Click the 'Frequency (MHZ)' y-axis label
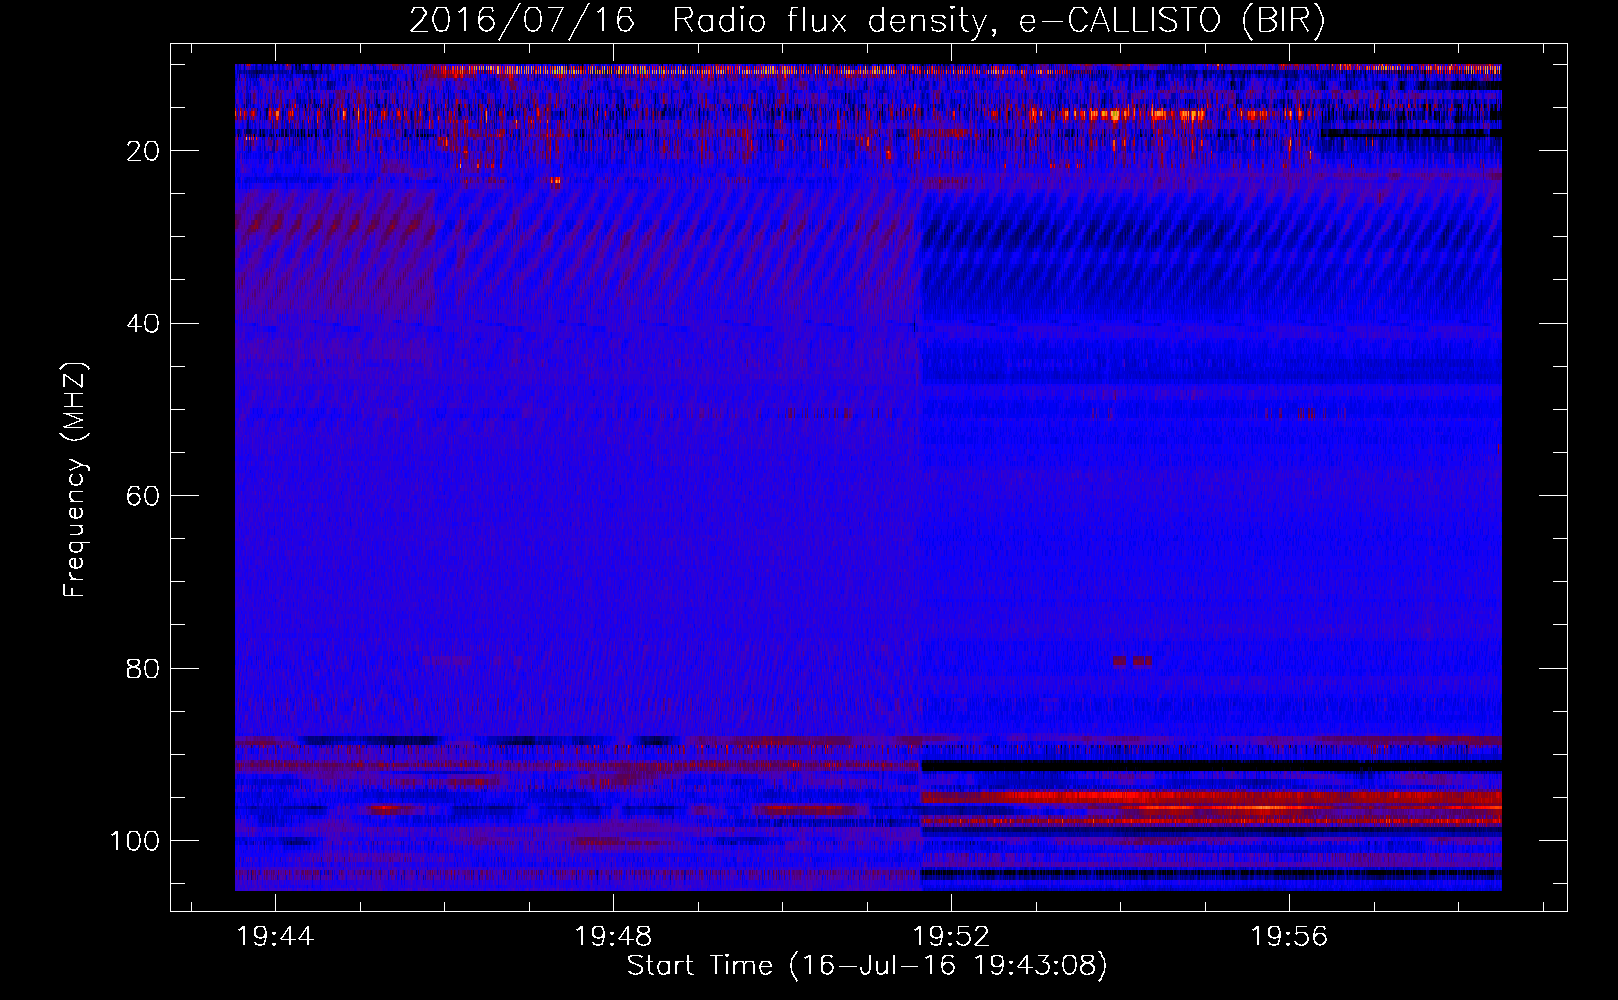The width and height of the screenshot is (1618, 1000). click(75, 479)
